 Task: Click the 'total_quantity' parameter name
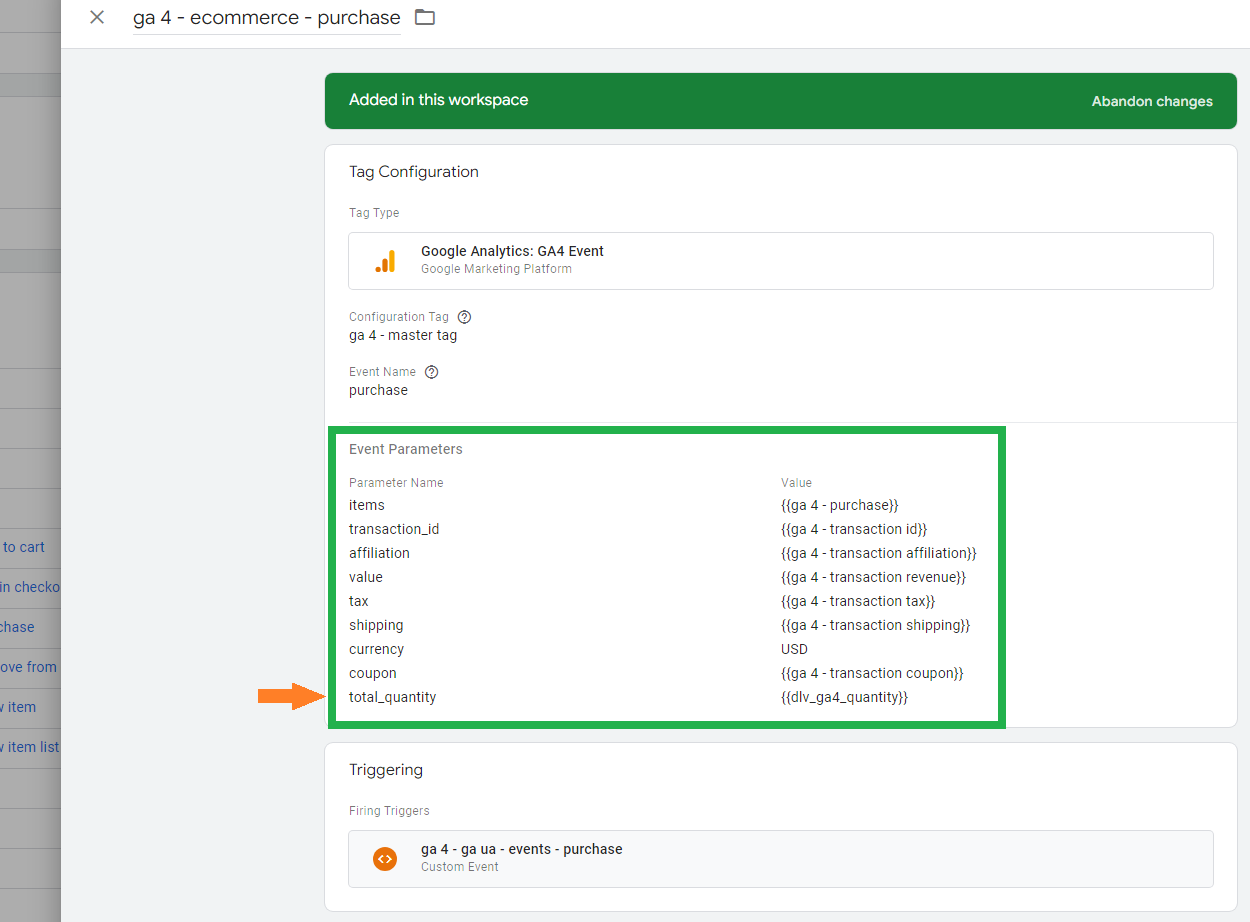coord(392,697)
